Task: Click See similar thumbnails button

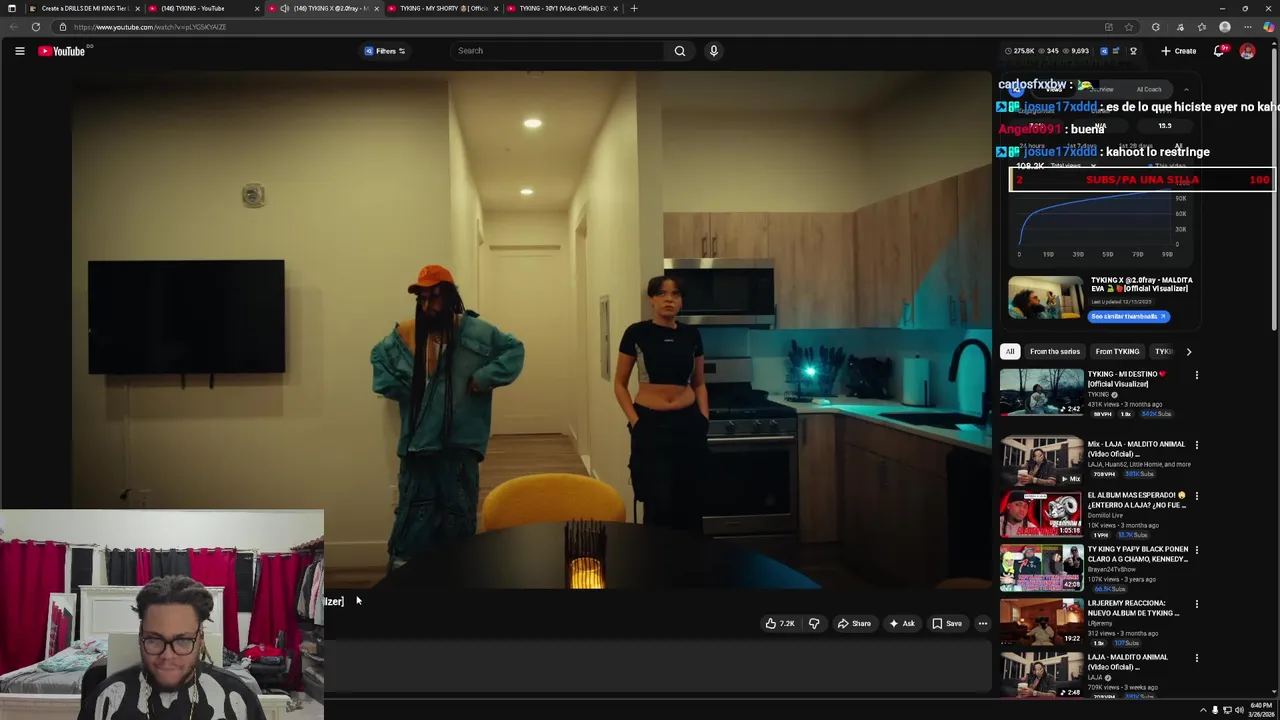Action: click(x=1128, y=317)
